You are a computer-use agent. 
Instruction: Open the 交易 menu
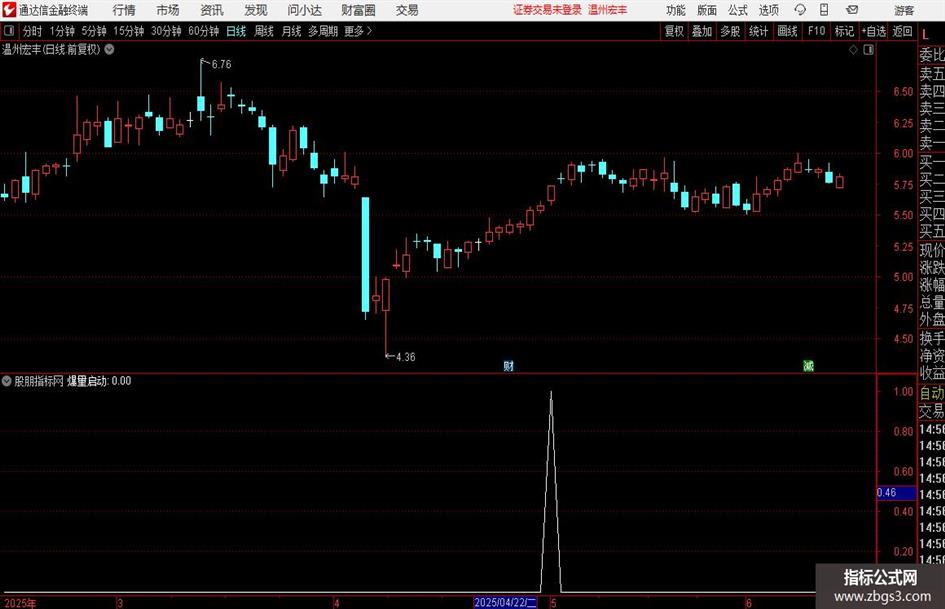click(x=407, y=10)
